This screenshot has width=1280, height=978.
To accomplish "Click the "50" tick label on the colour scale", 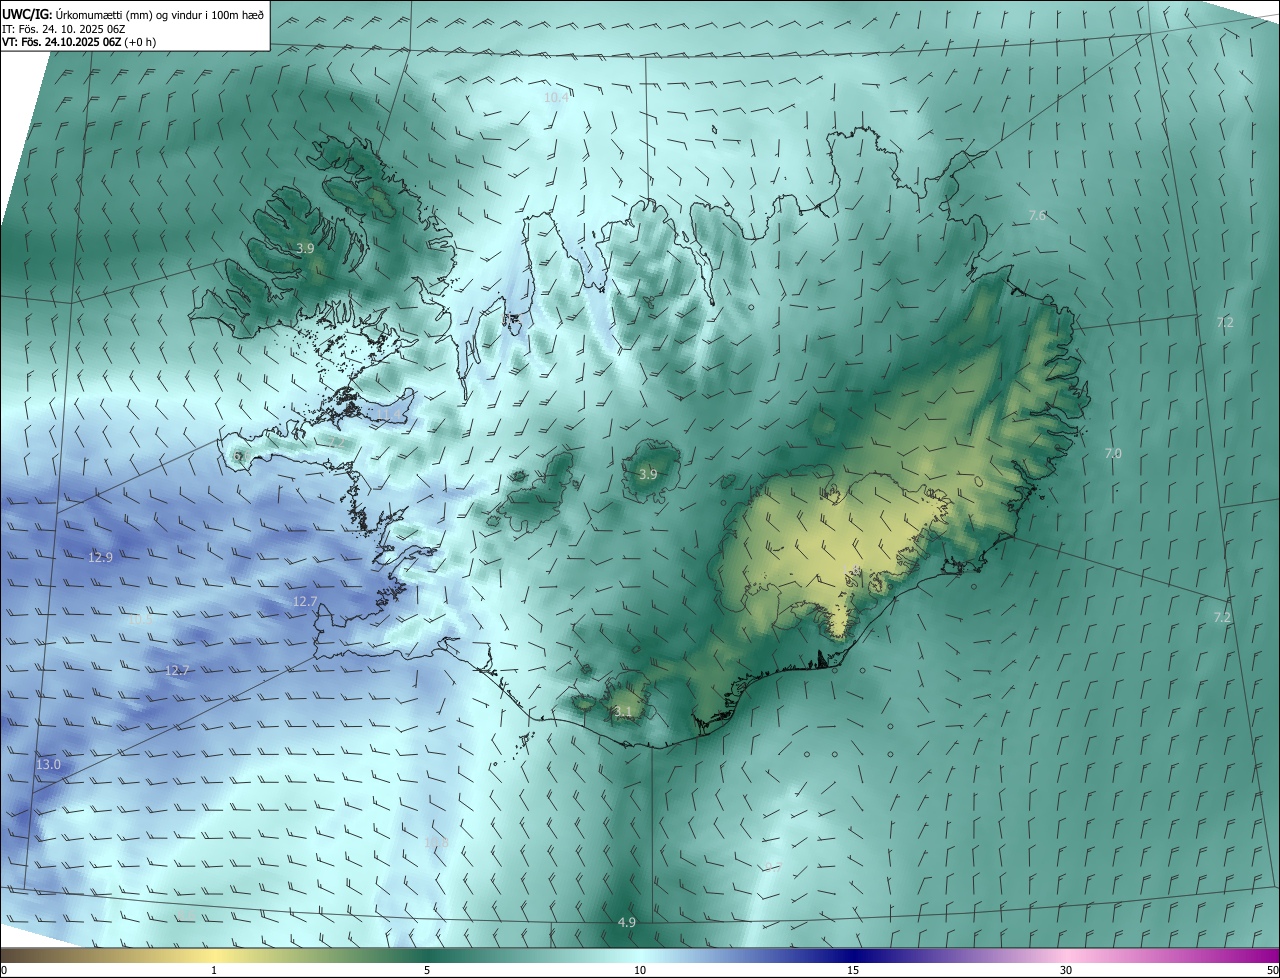I will (1272, 970).
